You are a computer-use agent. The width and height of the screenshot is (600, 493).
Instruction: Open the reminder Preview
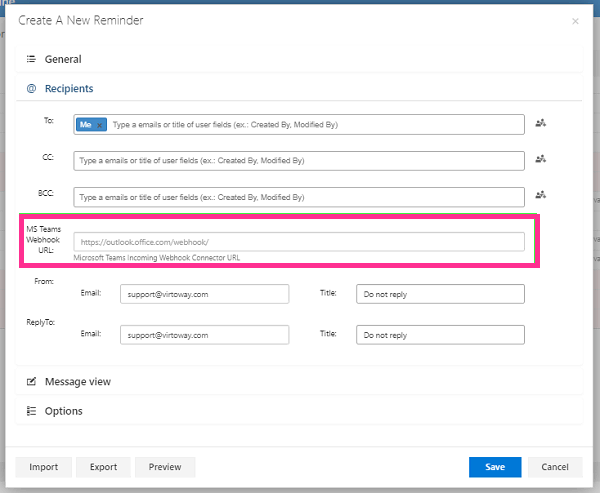[165, 467]
